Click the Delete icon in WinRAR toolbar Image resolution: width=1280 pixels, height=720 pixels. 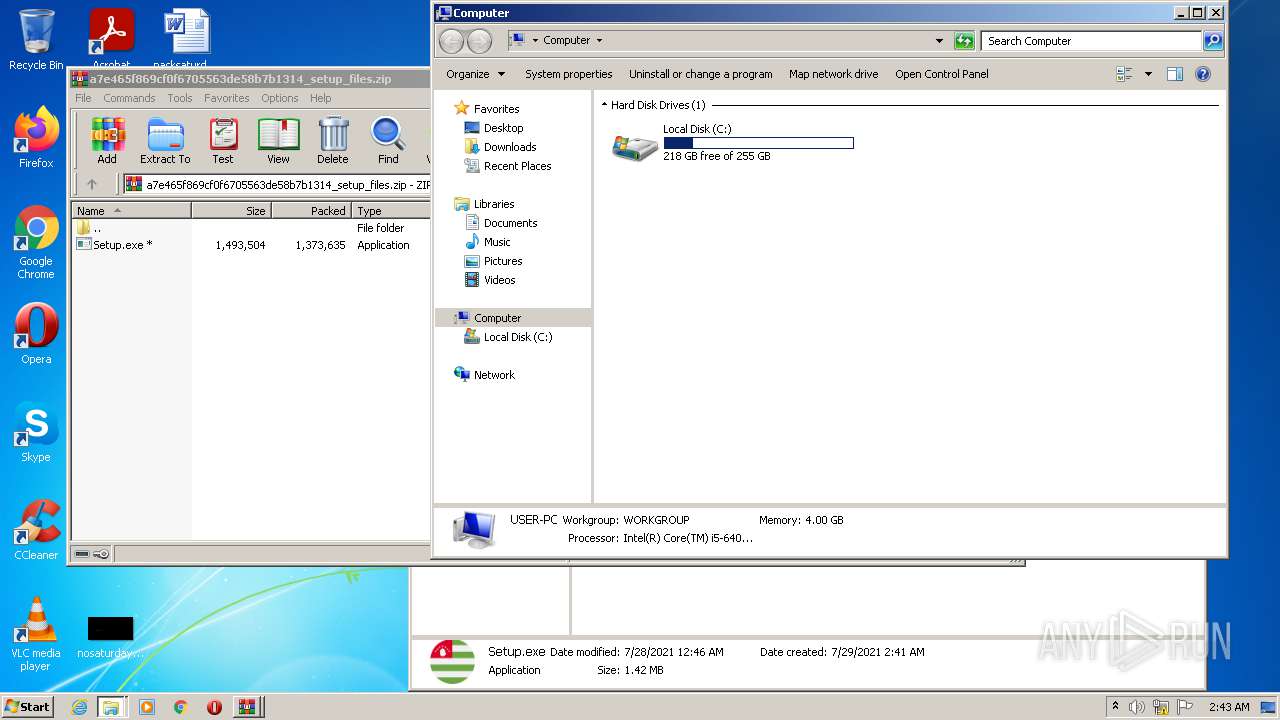[x=333, y=140]
